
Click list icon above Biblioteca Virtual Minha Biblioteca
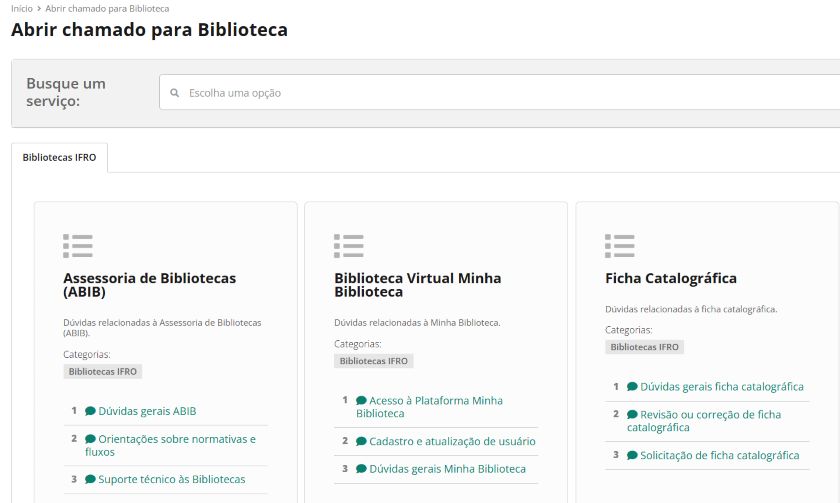[x=349, y=246]
